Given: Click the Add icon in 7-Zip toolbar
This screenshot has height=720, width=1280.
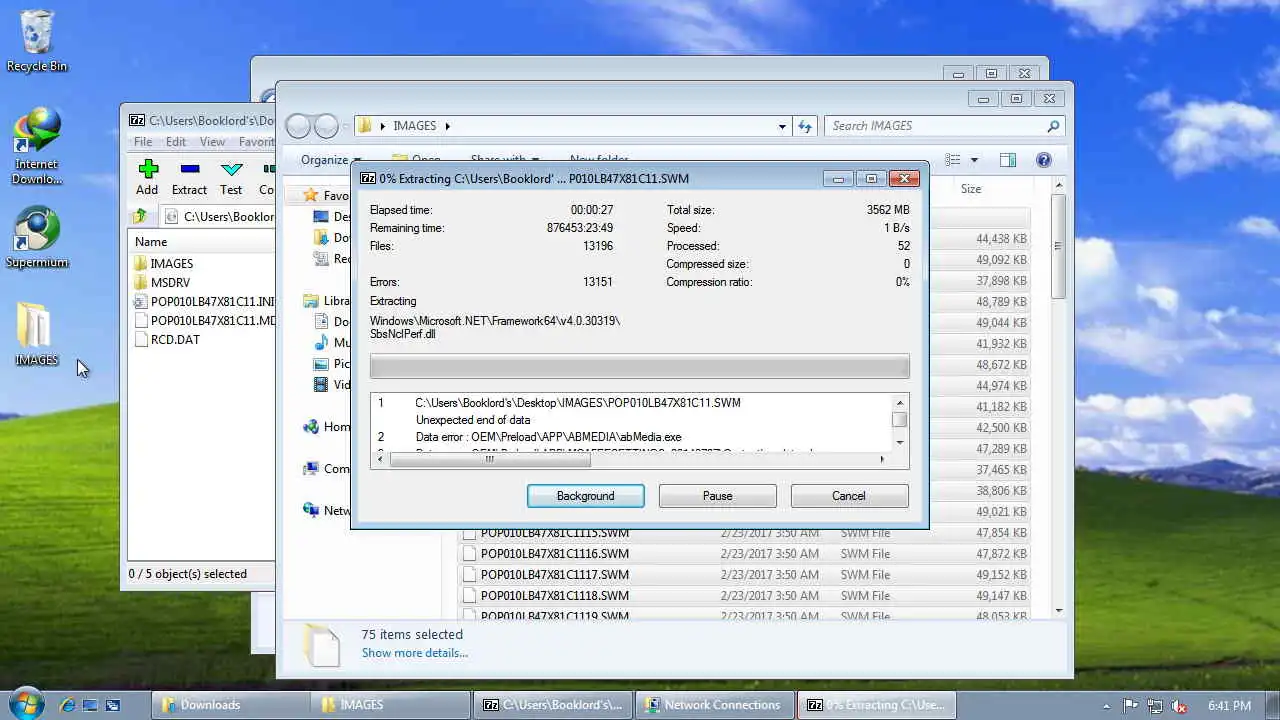Looking at the screenshot, I should pos(148,169).
